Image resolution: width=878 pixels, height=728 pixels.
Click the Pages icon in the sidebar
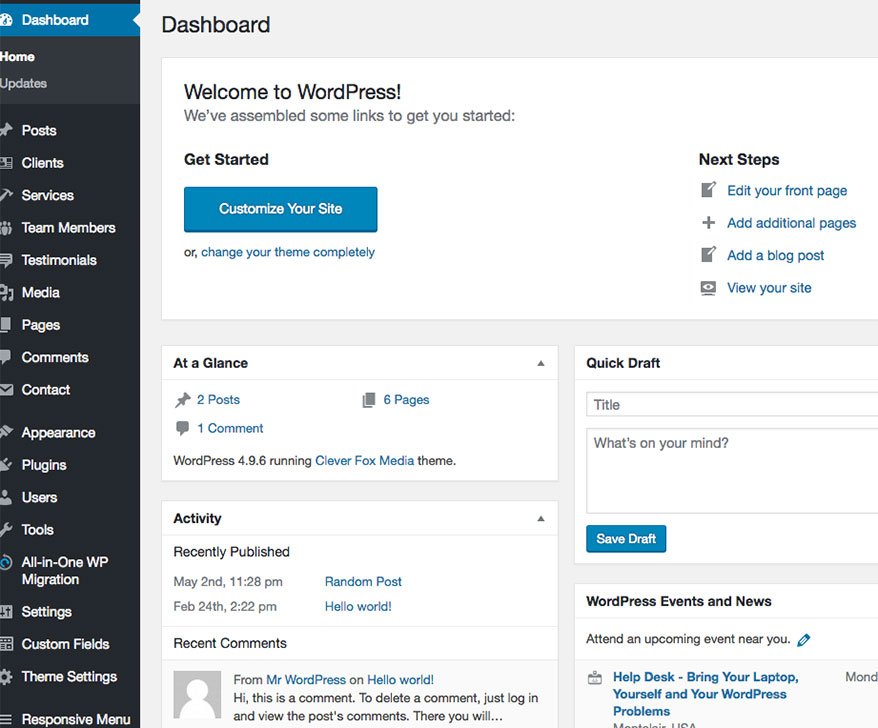click(x=6, y=325)
